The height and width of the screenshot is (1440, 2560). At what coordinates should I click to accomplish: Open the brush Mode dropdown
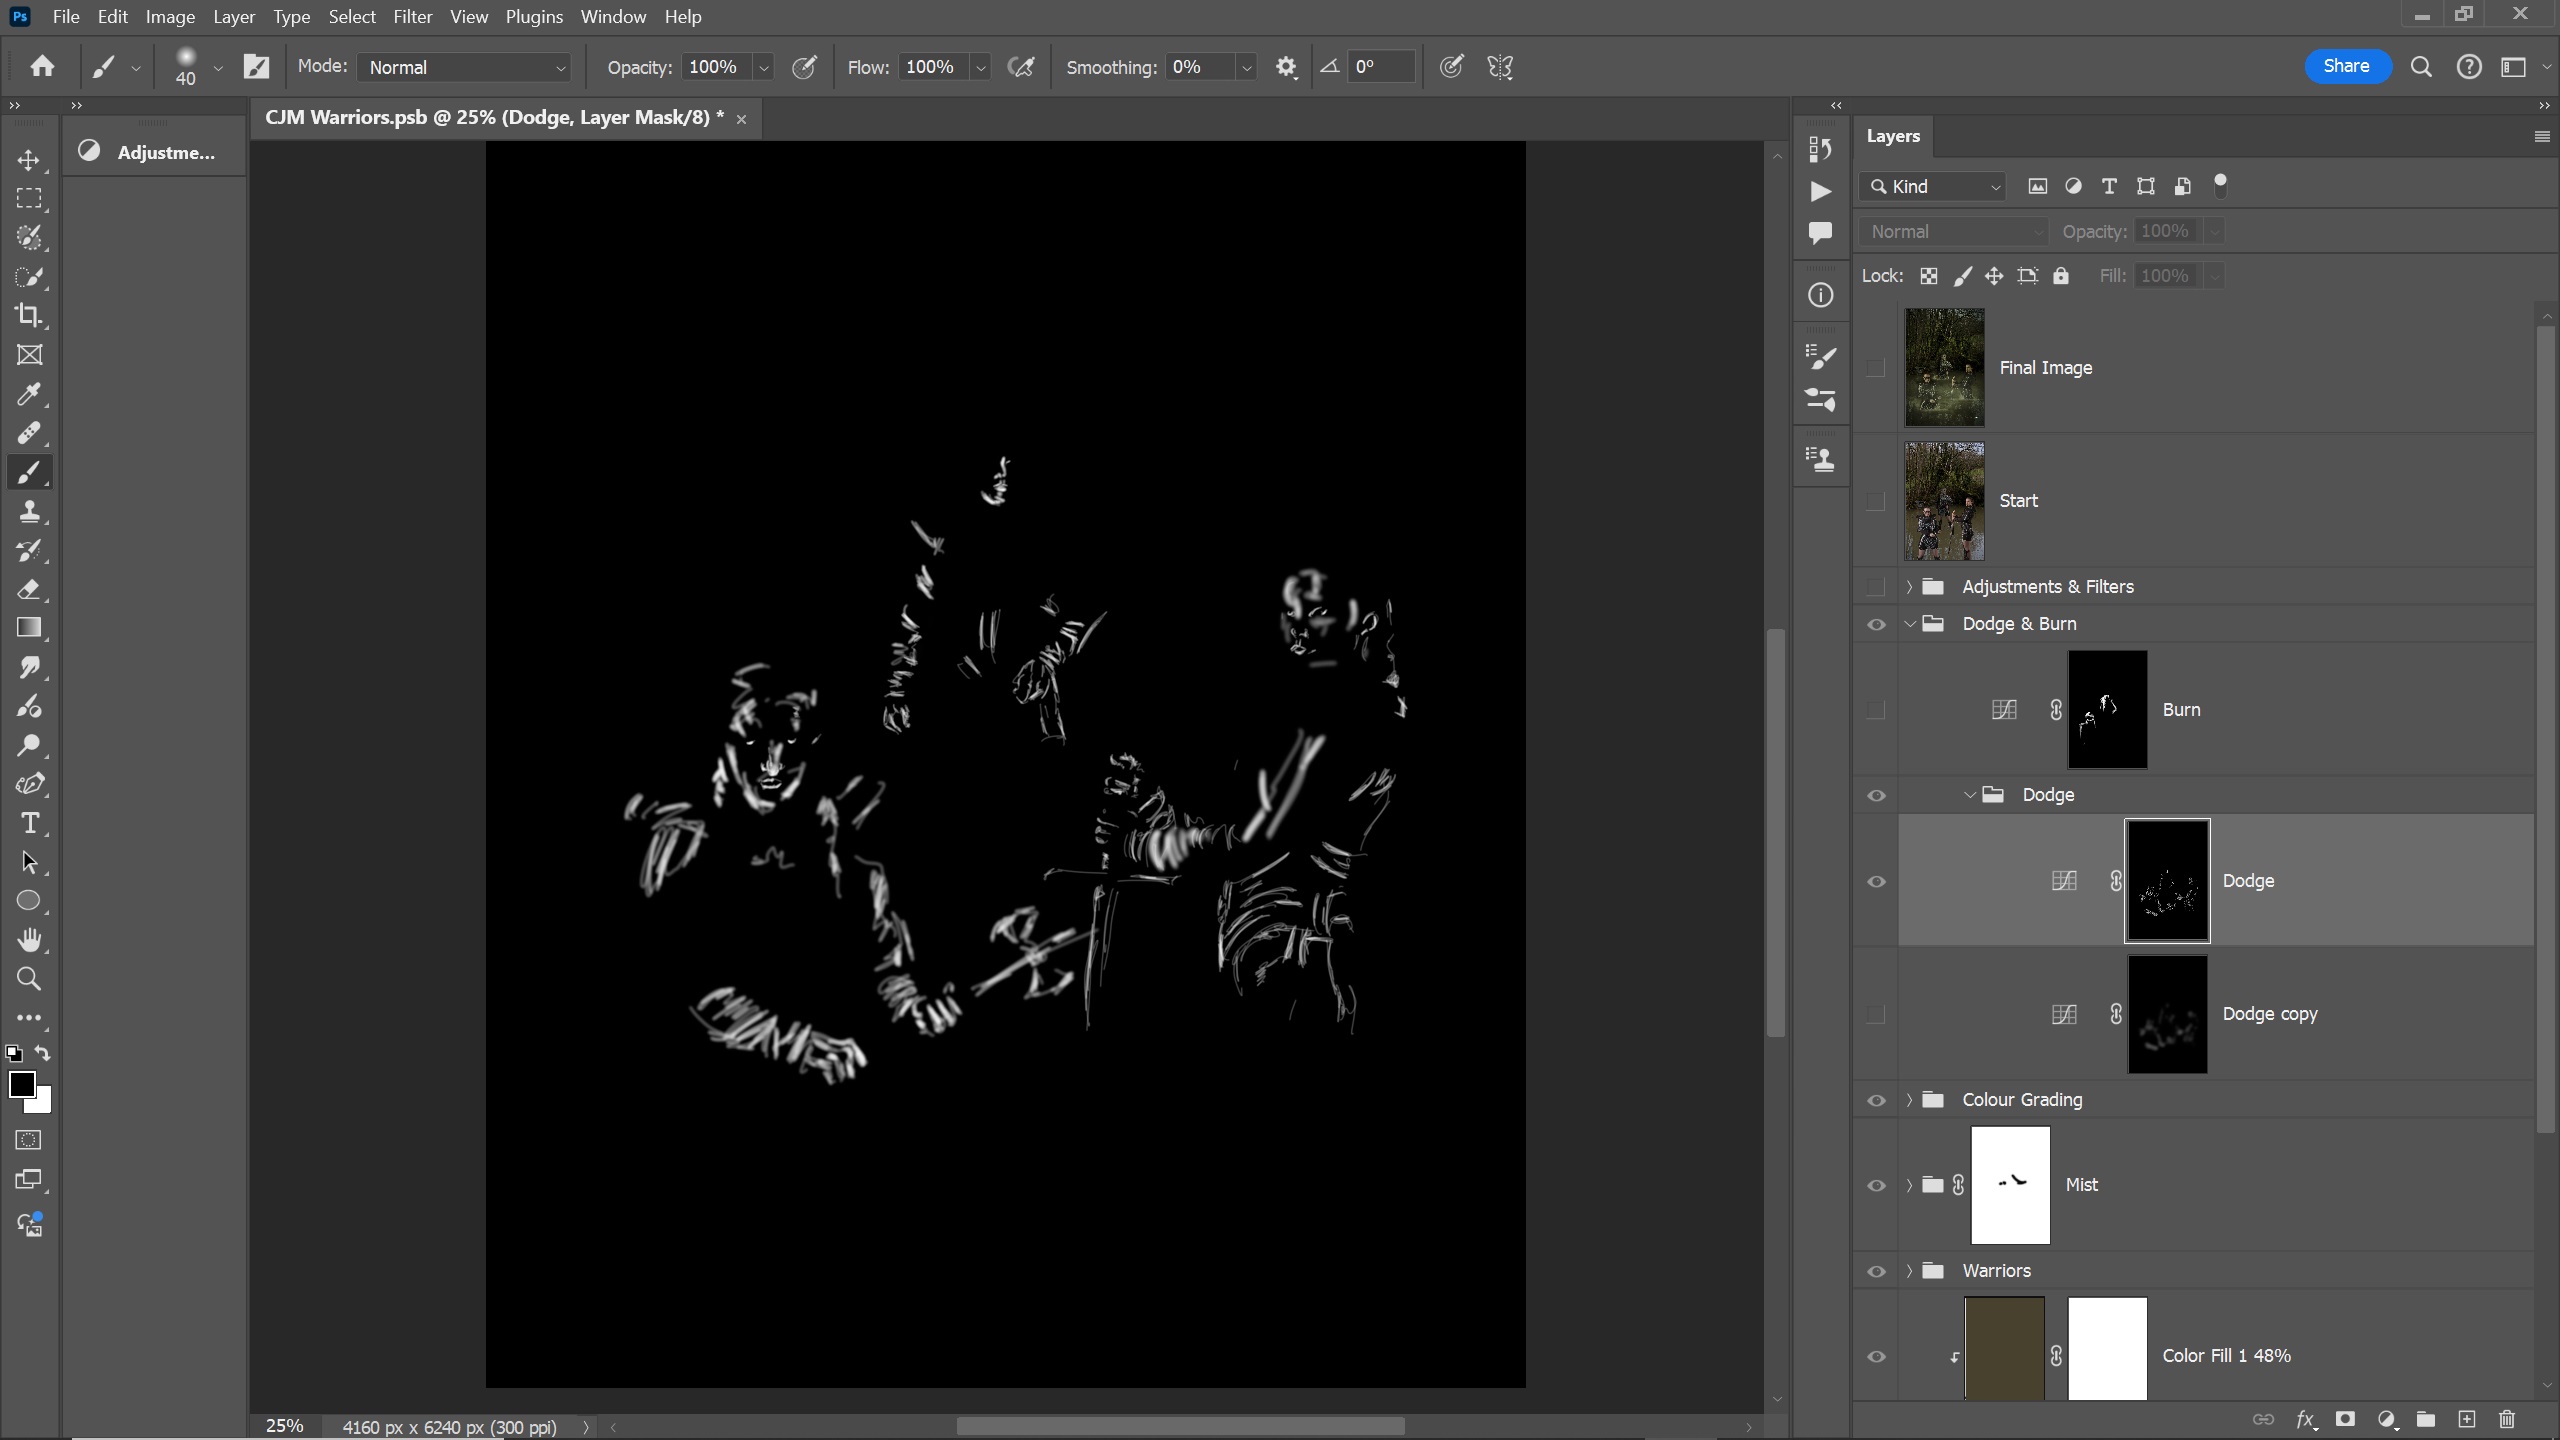click(465, 67)
